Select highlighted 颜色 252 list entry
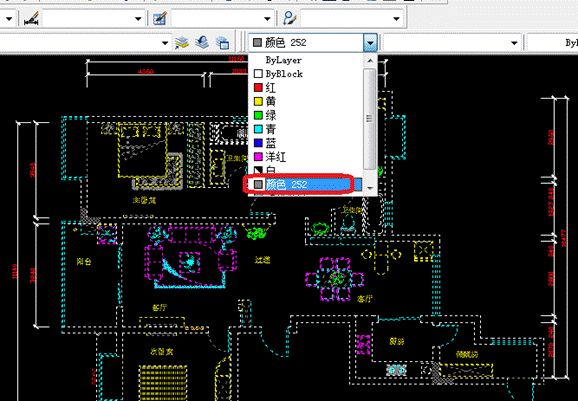The width and height of the screenshot is (578, 401). pyautogui.click(x=303, y=184)
